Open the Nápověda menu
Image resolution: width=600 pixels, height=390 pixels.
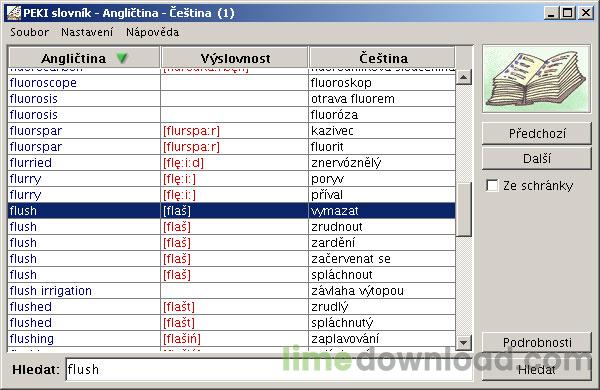pyautogui.click(x=152, y=32)
